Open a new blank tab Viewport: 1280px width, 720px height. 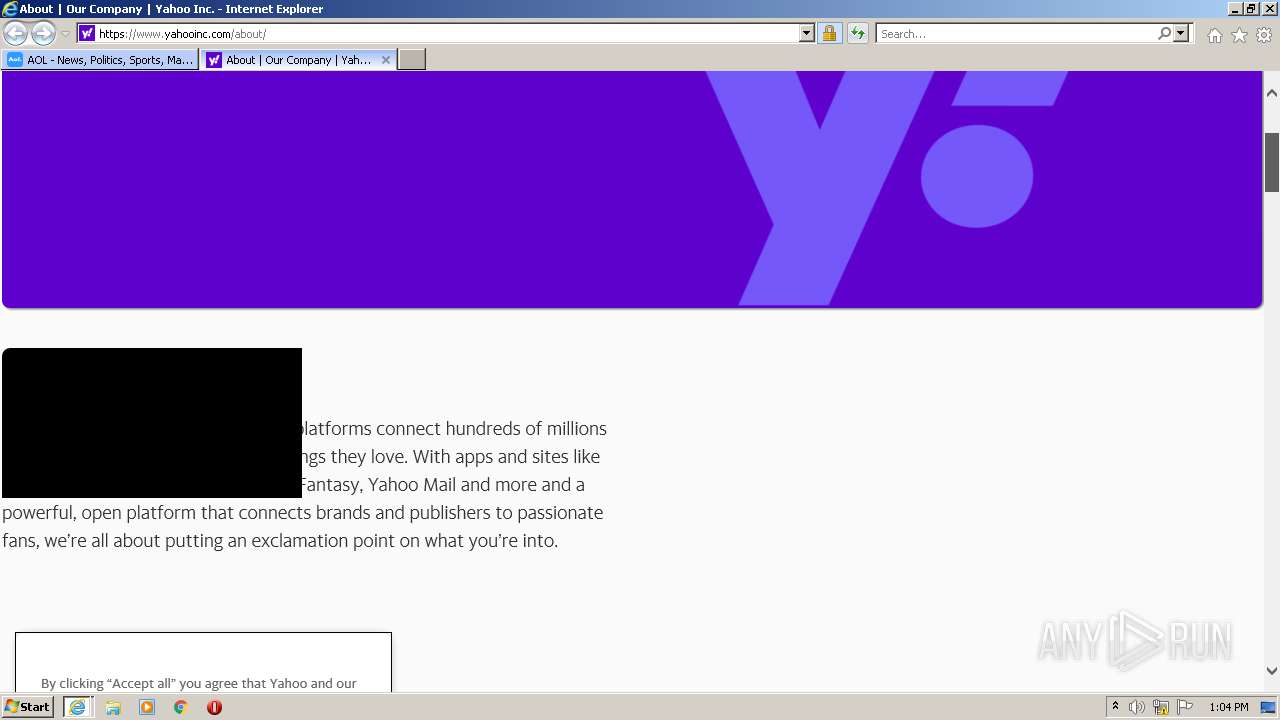click(412, 60)
